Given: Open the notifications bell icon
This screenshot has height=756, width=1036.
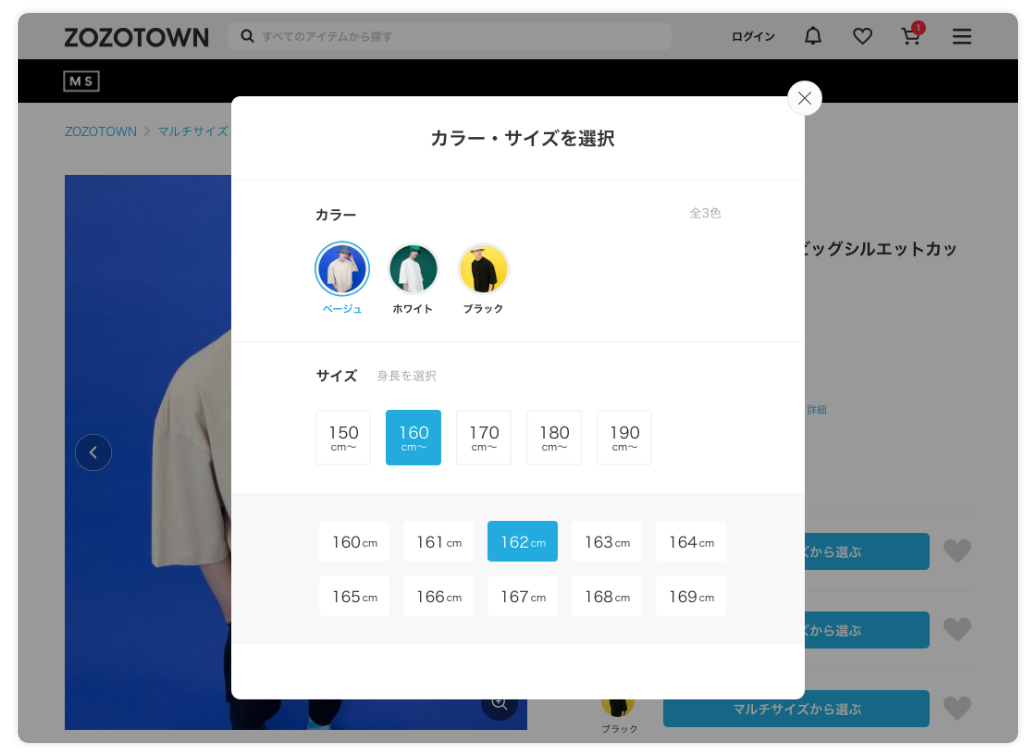Looking at the screenshot, I should (813, 36).
